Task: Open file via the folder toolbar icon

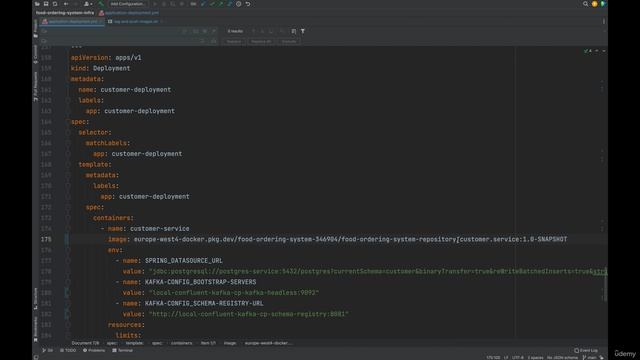Action: 37,4
